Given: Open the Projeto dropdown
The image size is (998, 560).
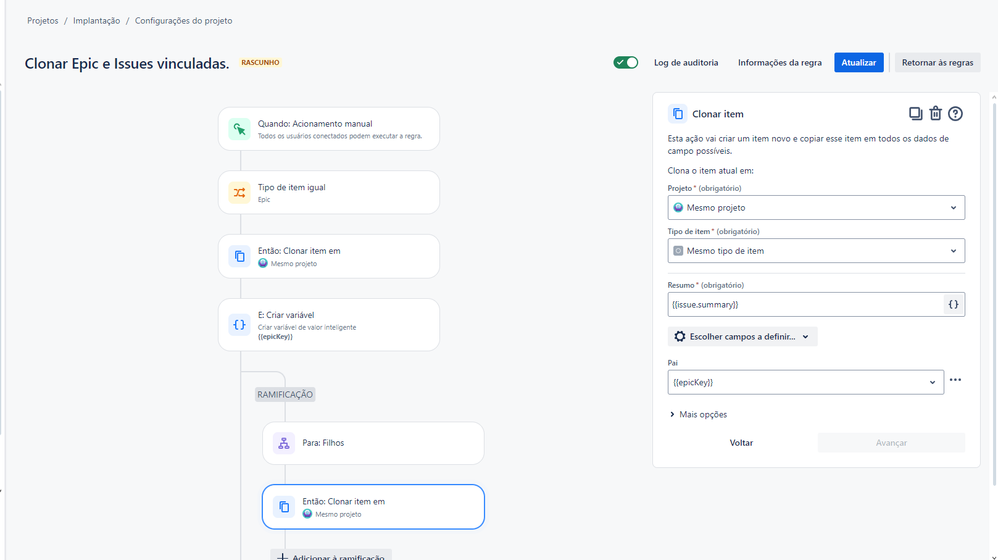Looking at the screenshot, I should (x=816, y=207).
